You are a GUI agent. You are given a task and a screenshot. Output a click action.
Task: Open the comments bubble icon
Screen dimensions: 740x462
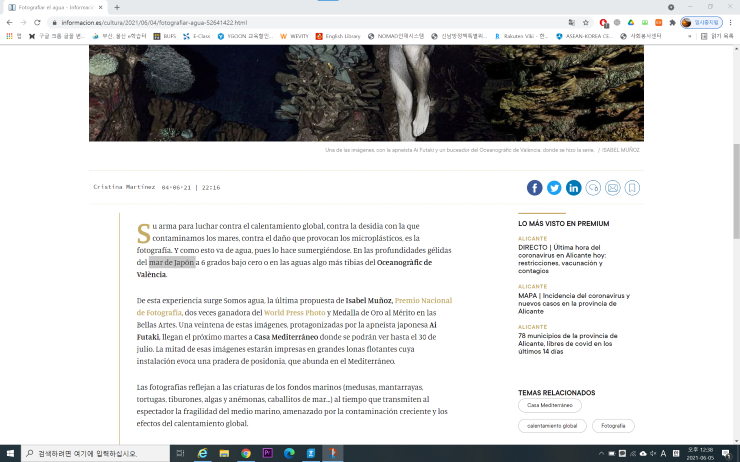593,188
